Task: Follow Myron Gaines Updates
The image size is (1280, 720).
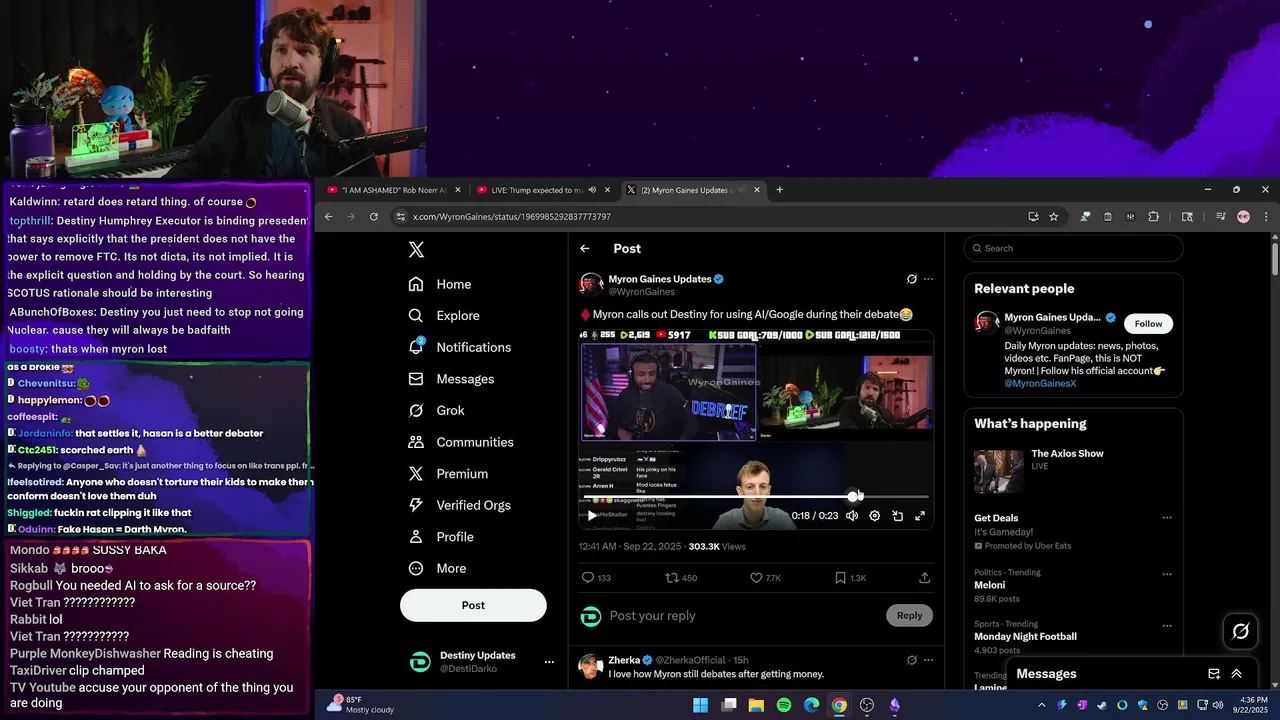Action: (1148, 324)
